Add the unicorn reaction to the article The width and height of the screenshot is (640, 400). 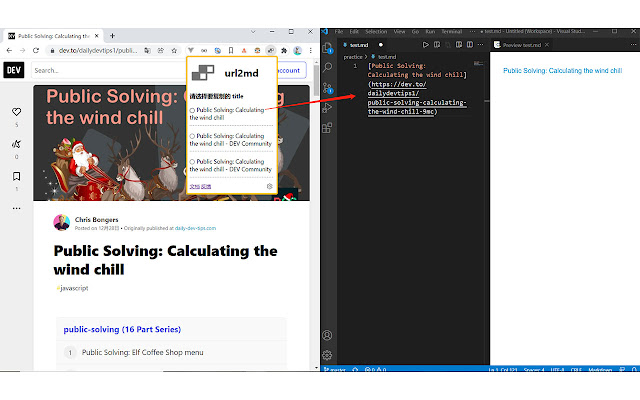[x=16, y=144]
